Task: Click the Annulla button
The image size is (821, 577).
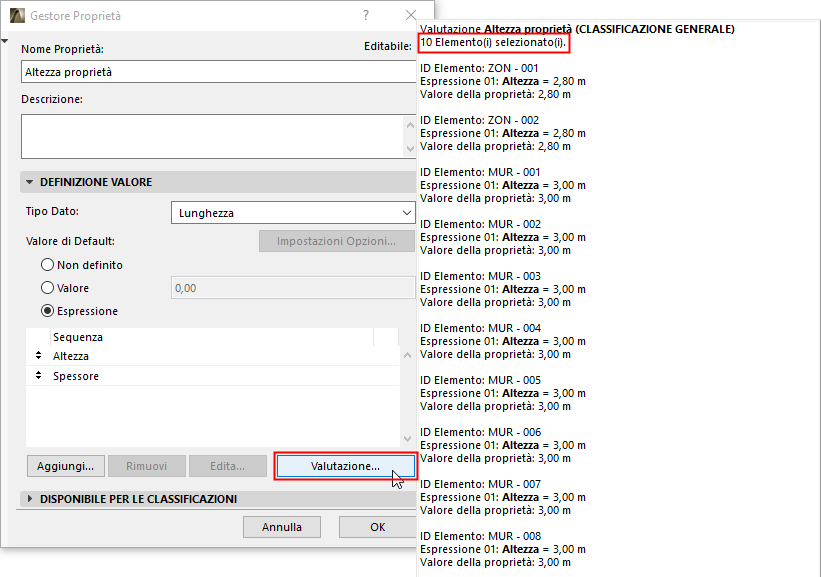Action: pos(282,527)
